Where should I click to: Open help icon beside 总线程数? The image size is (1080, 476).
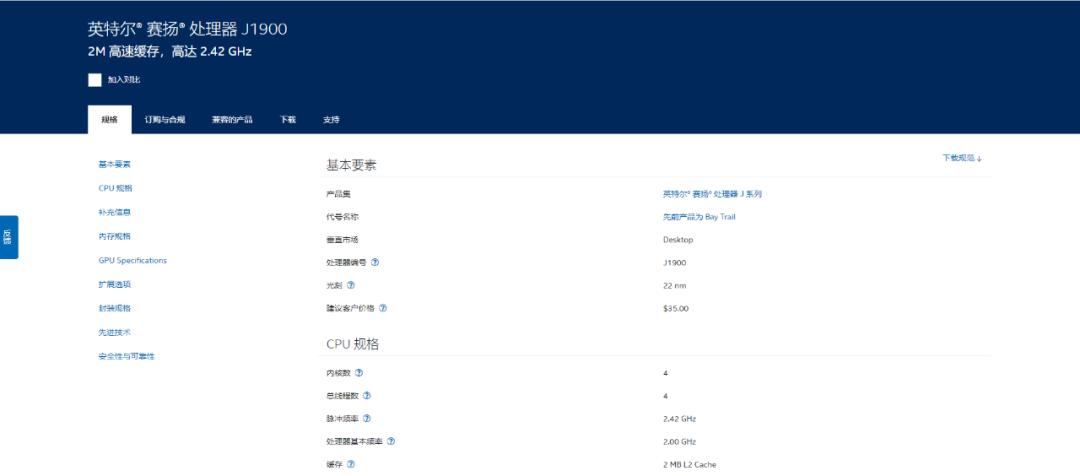367,395
